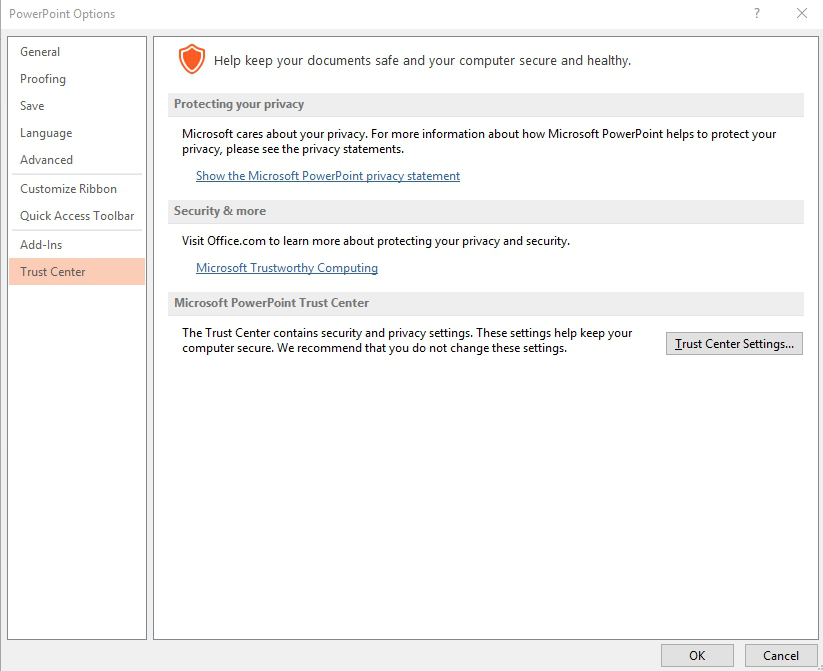Switch to Advanced options
The height and width of the screenshot is (671, 823).
(77, 160)
